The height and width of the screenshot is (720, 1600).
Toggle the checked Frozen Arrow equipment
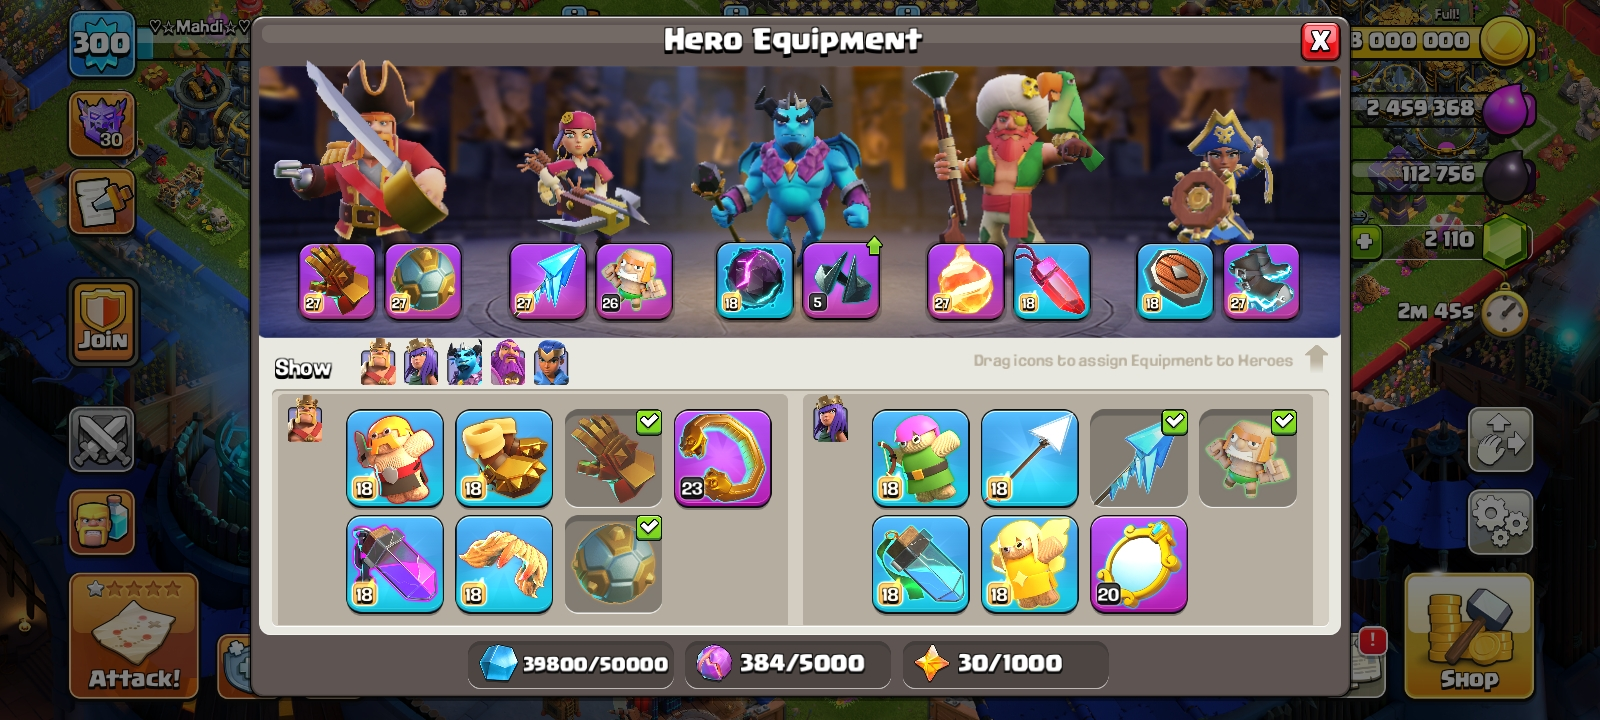1139,458
